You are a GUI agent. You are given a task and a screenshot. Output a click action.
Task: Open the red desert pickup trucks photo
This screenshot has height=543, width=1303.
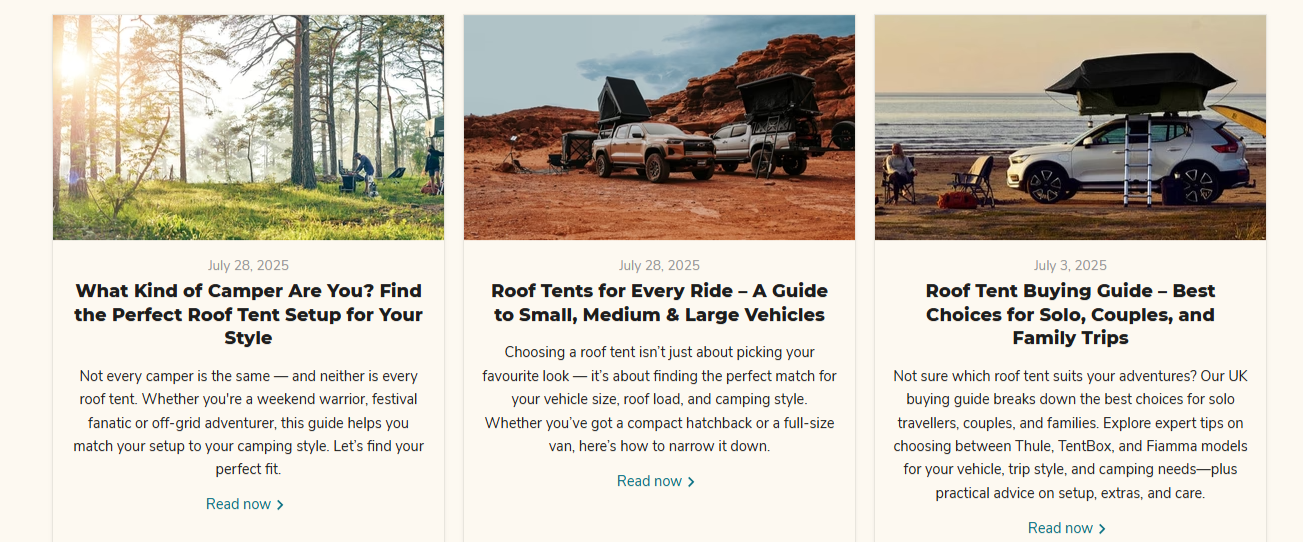coord(659,127)
